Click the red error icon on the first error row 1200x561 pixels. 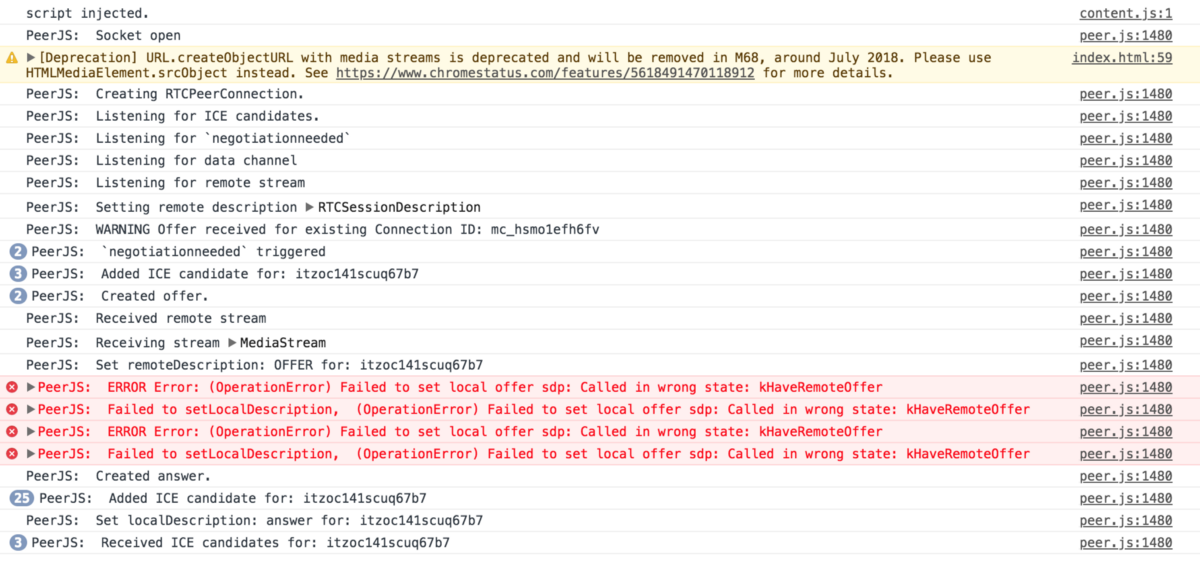pyautogui.click(x=12, y=388)
